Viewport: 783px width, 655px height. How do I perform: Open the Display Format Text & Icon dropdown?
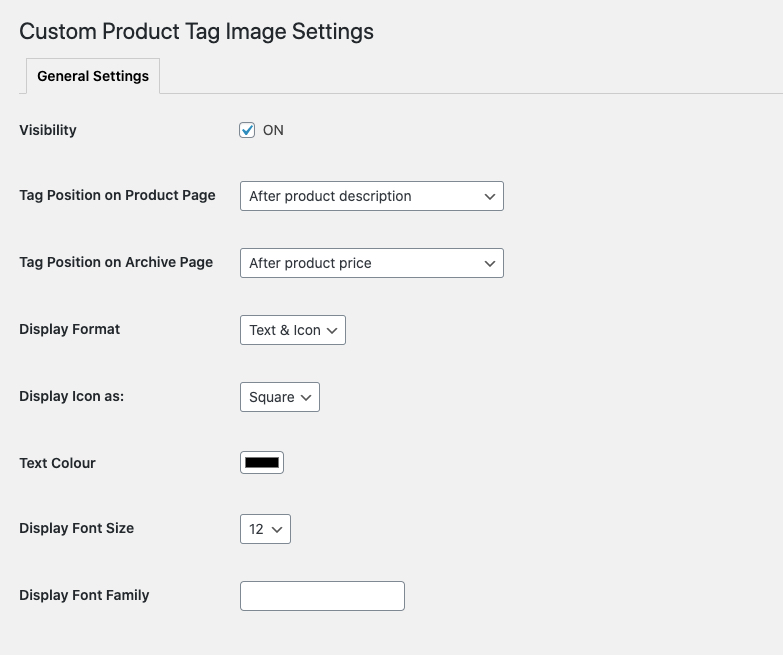(293, 330)
